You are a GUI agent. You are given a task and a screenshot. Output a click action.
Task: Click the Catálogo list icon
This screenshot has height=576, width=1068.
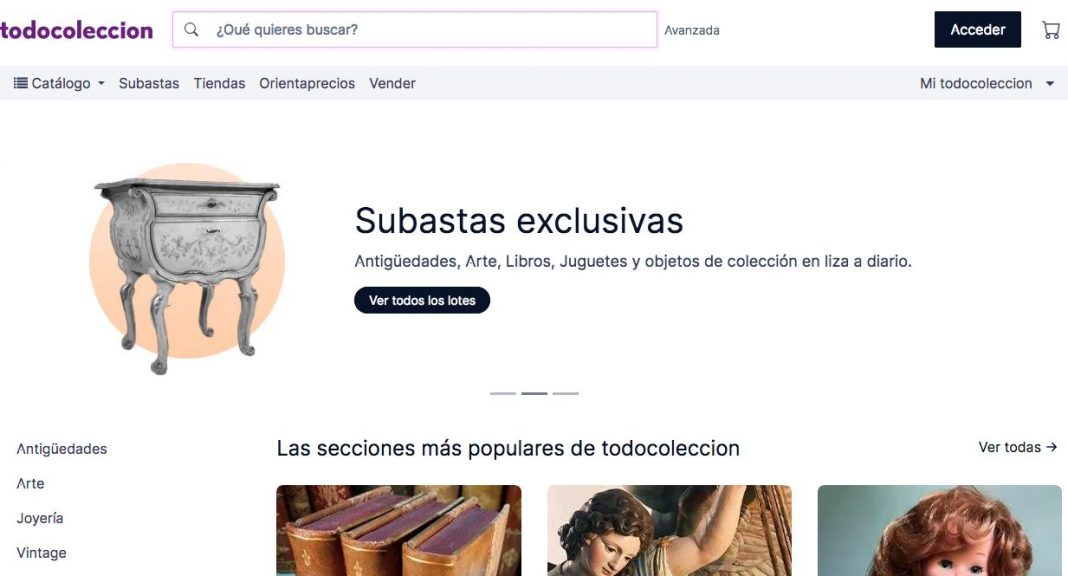pos(21,83)
